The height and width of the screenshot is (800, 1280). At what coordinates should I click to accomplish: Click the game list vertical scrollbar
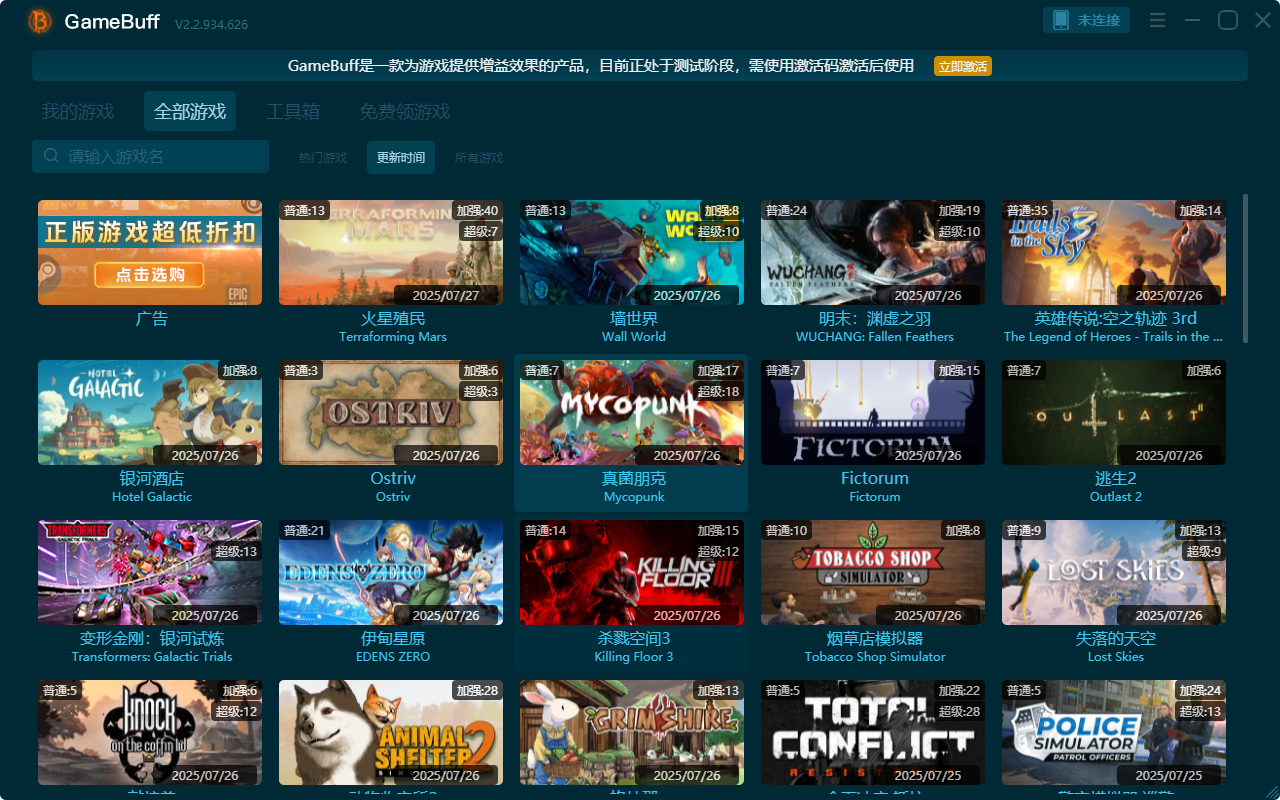coord(1245,268)
